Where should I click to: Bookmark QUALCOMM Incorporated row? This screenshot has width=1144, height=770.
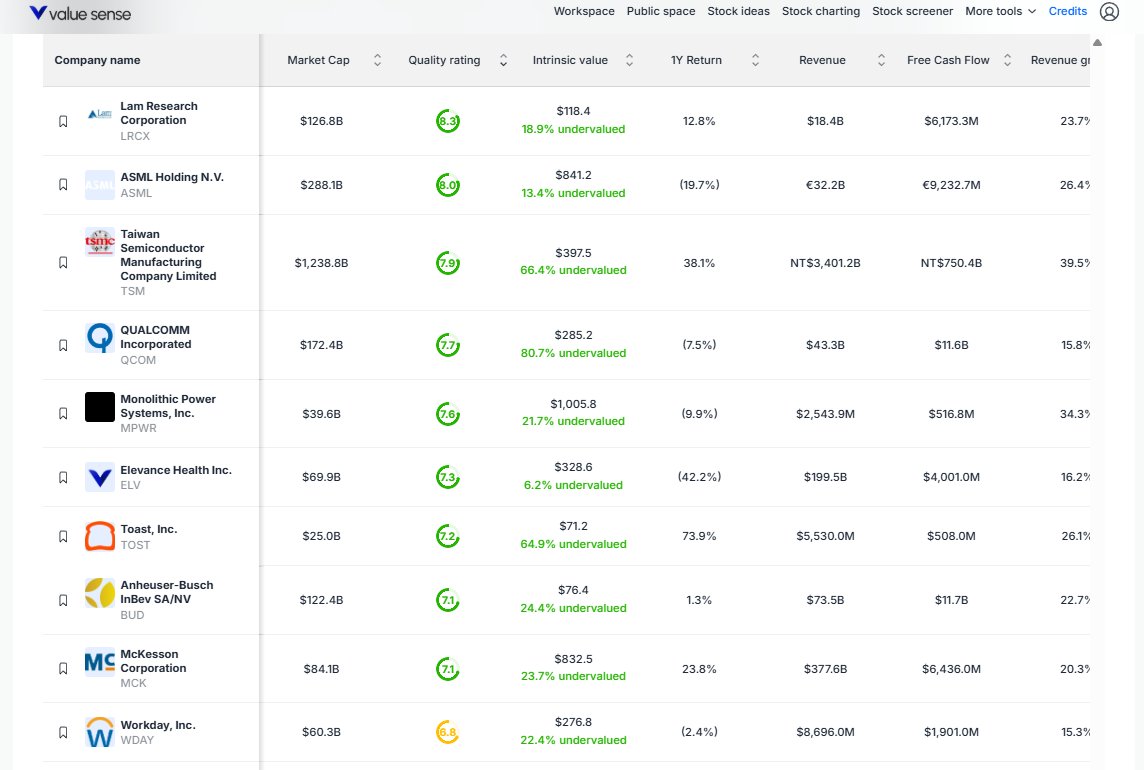(x=63, y=345)
